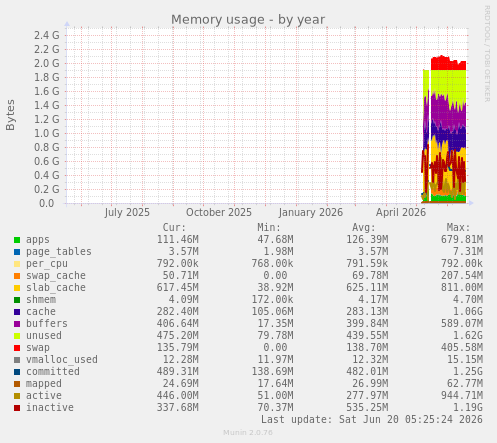Viewport: 497px width, 443px height.
Task: Click the 'swap_cache' legend label
Action: click(56, 276)
